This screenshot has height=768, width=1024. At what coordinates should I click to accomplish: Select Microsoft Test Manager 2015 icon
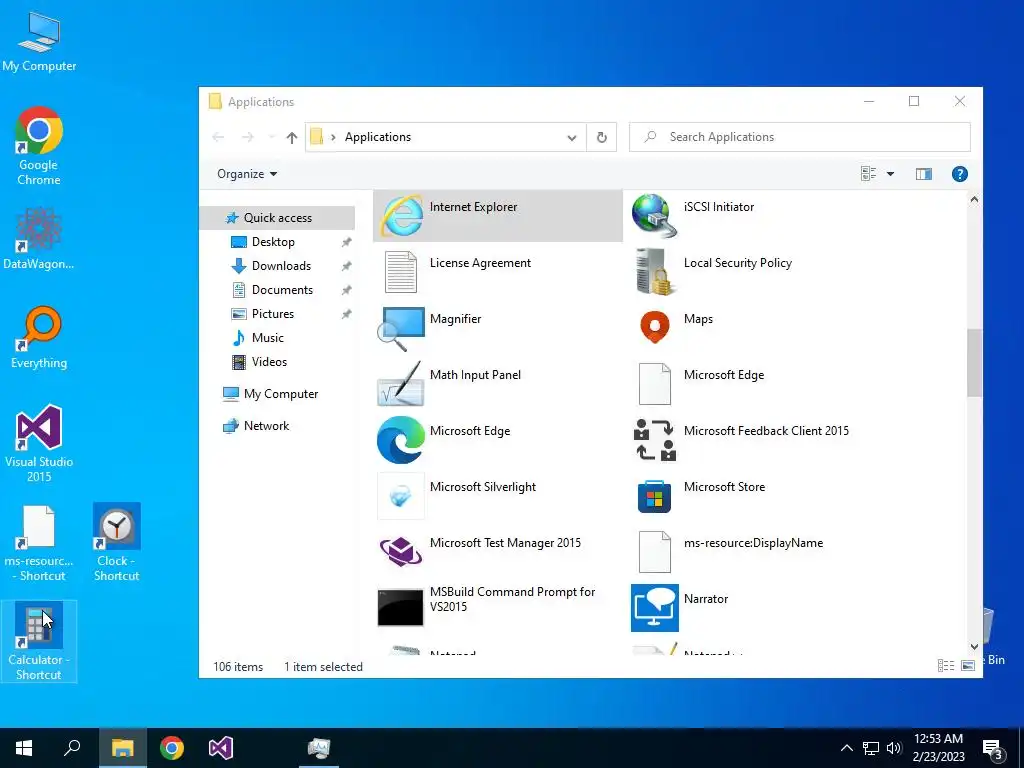[401, 552]
